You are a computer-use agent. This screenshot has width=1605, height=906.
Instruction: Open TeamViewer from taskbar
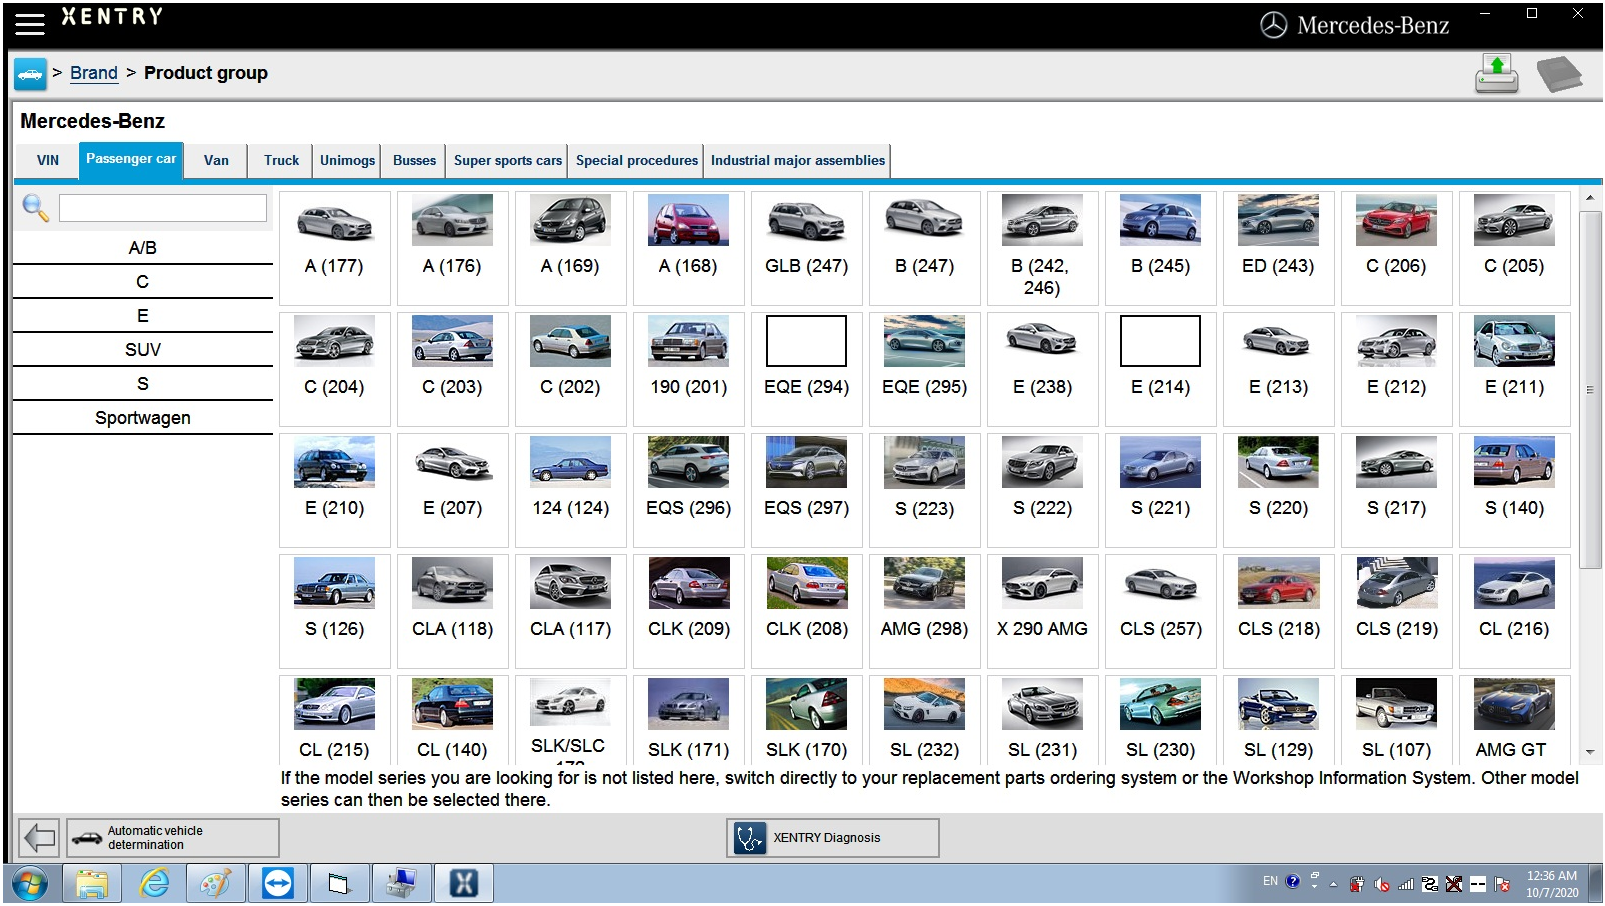point(277,884)
